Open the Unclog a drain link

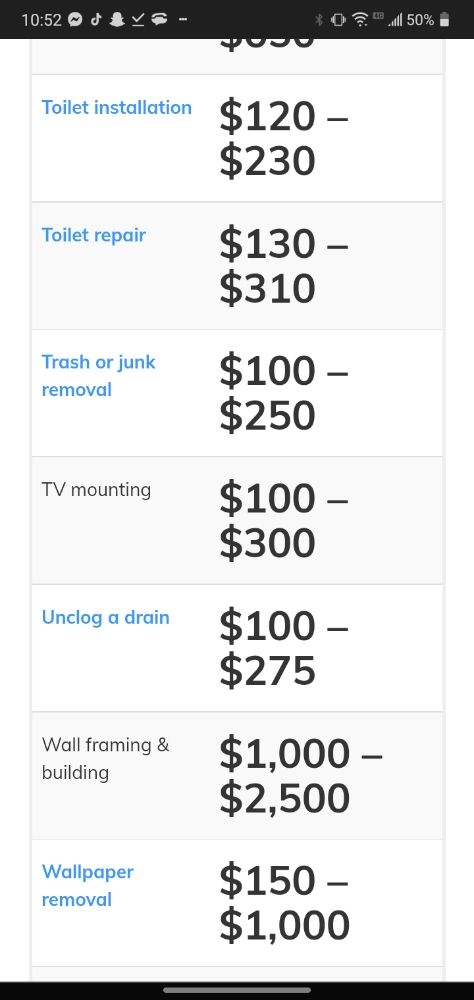tap(106, 617)
